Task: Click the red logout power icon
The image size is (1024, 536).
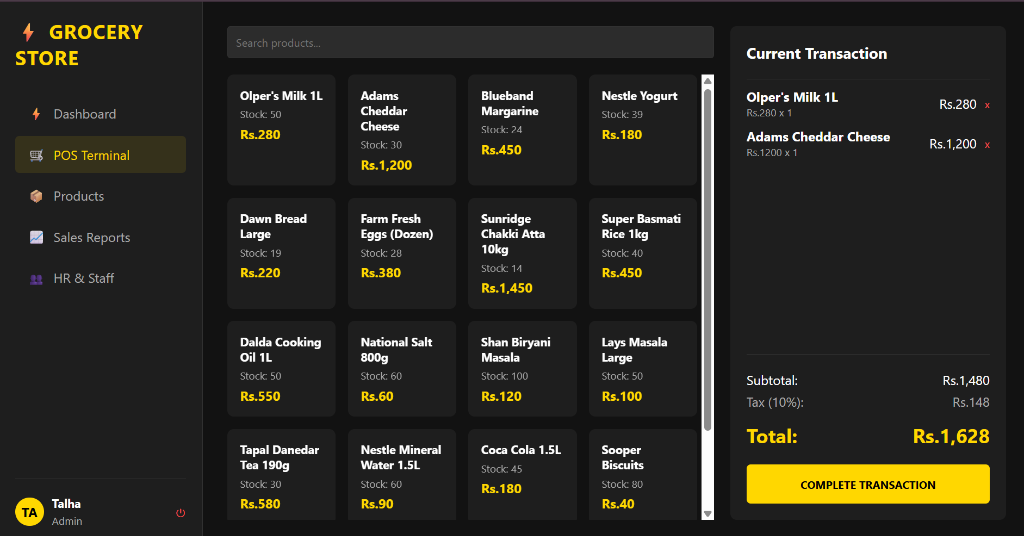Action: (181, 513)
